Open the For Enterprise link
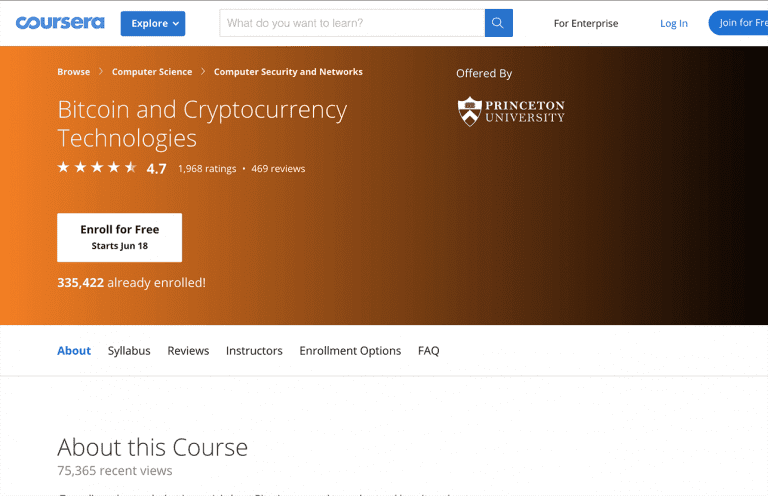Screen dimensions: 768x496 (586, 24)
